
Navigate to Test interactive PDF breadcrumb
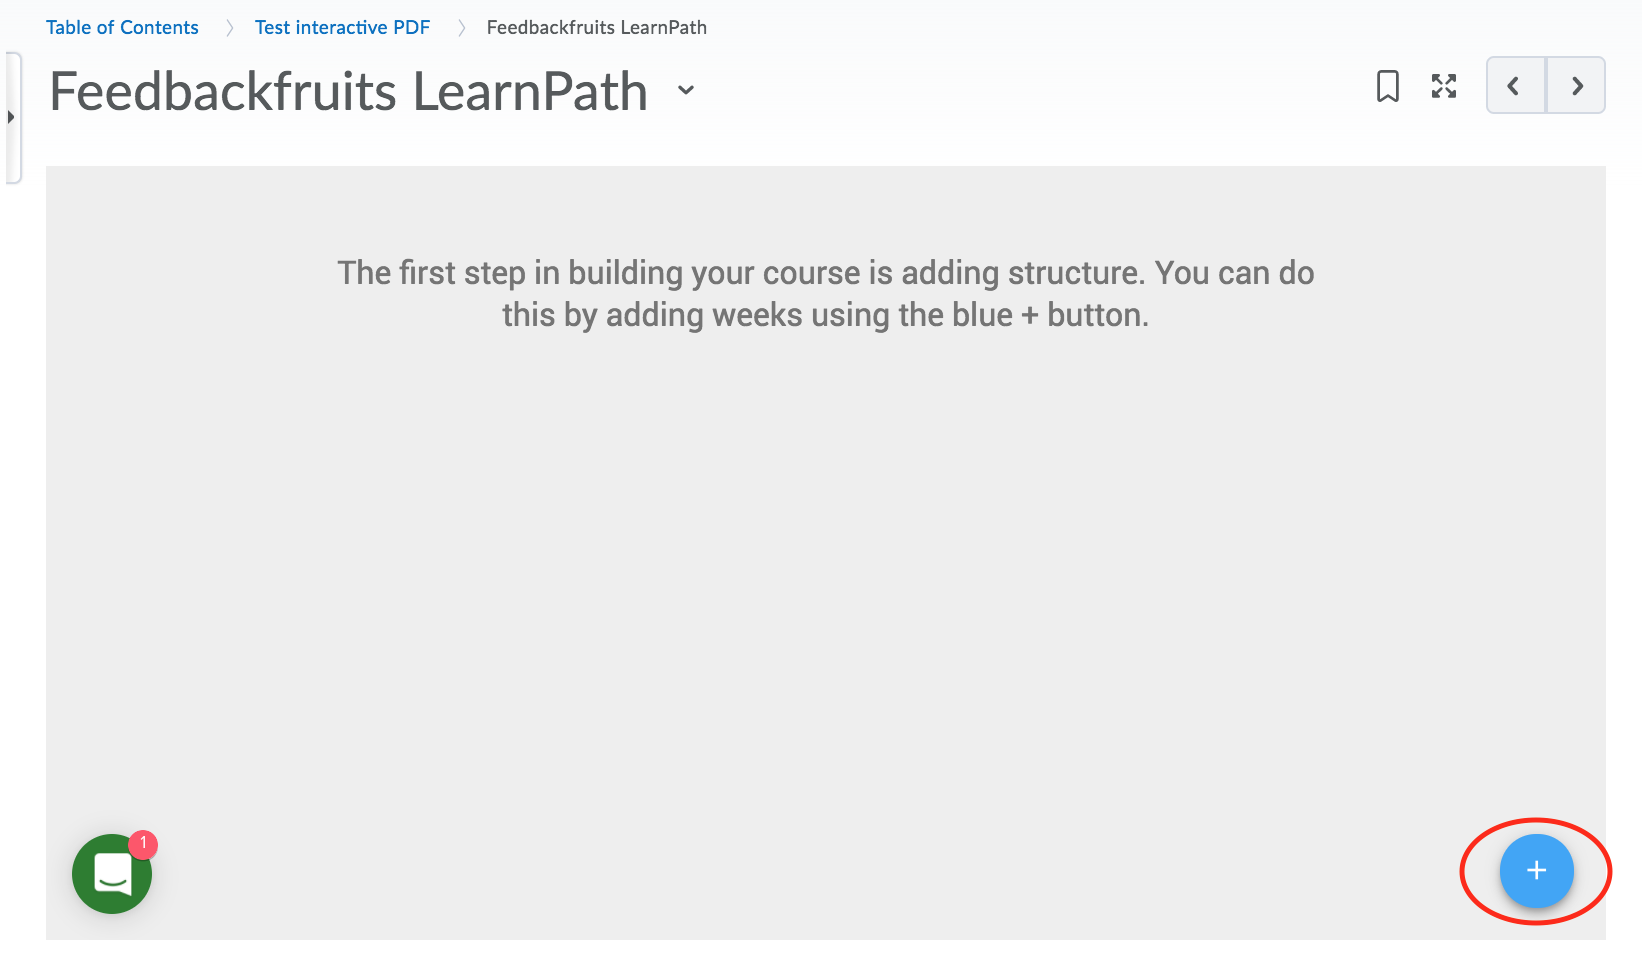tap(342, 27)
